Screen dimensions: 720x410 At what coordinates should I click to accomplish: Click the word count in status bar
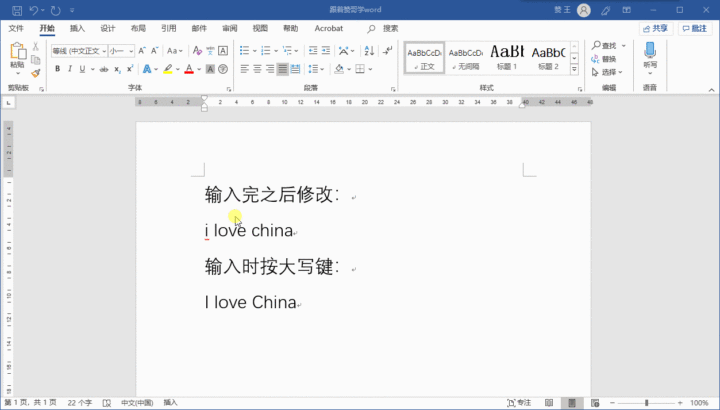80,403
